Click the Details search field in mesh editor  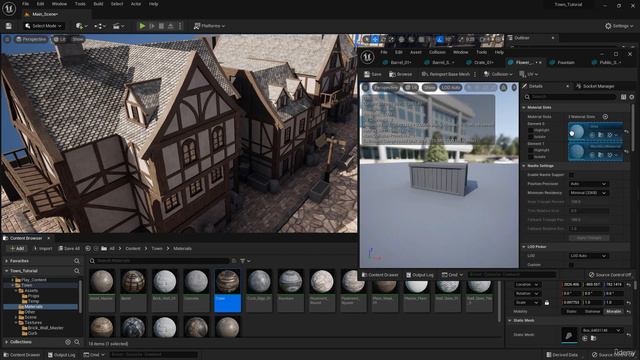tap(570, 97)
